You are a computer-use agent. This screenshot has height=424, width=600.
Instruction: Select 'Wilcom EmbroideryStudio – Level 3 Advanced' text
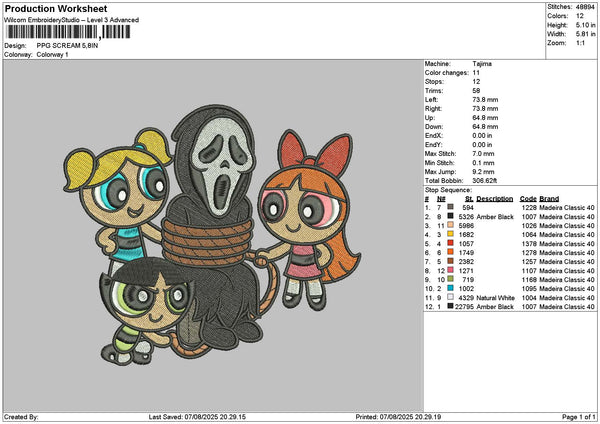(72, 20)
